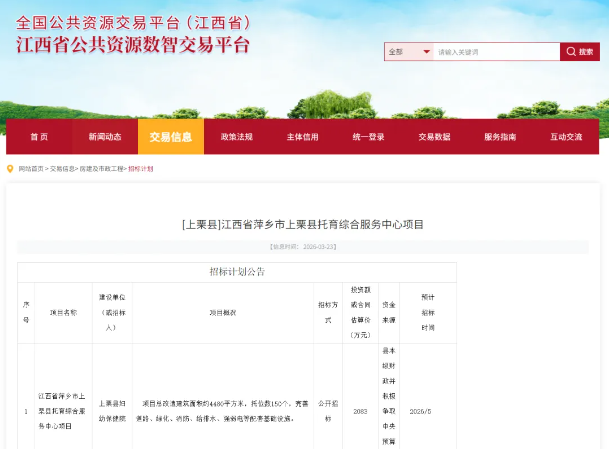The width and height of the screenshot is (610, 473).
Task: Click the 全国公共资源交易平台（江西省） heading
Action: point(133,23)
